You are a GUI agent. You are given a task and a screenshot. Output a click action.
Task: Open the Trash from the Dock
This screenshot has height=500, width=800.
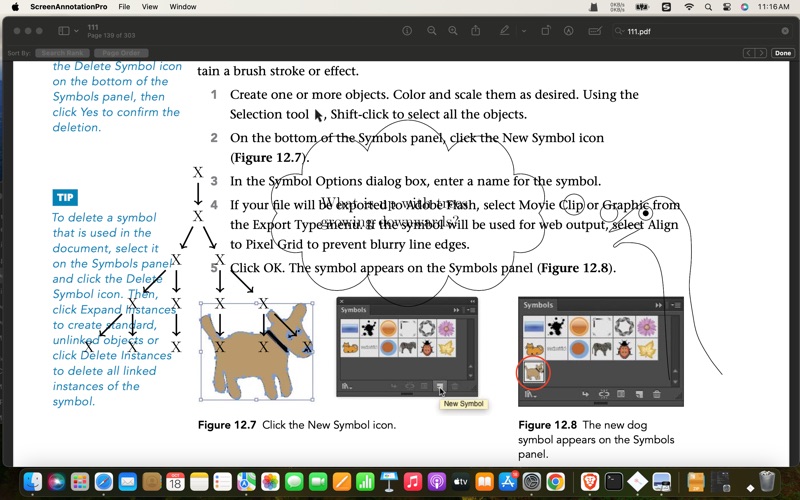tap(767, 481)
